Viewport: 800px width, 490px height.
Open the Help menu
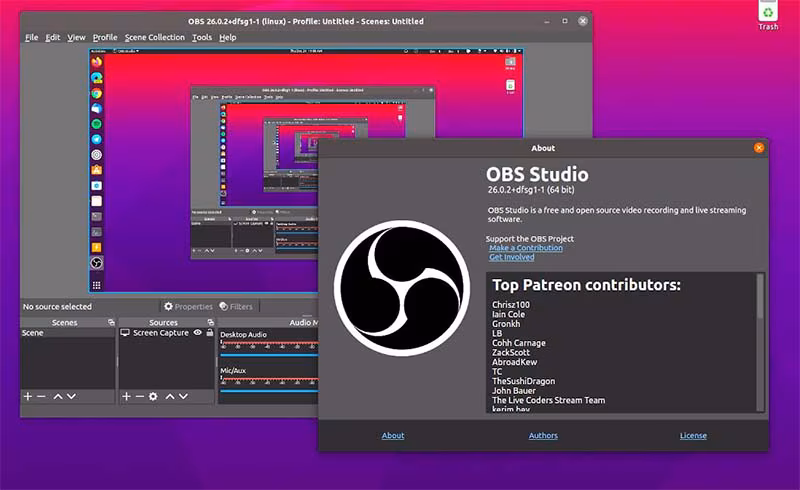point(228,37)
